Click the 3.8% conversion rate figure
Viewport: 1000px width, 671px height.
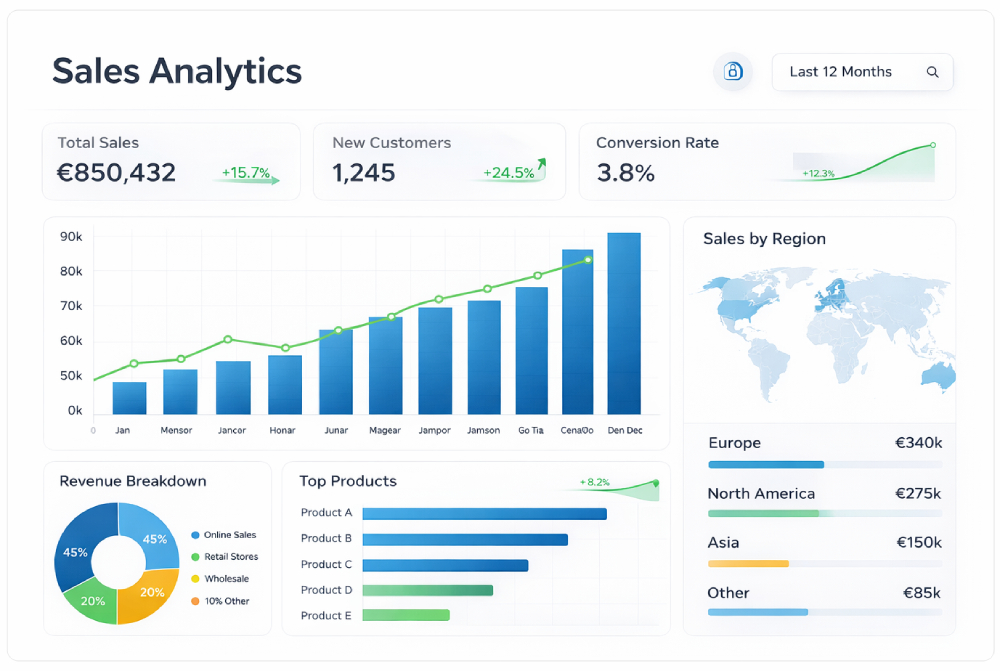coord(626,173)
